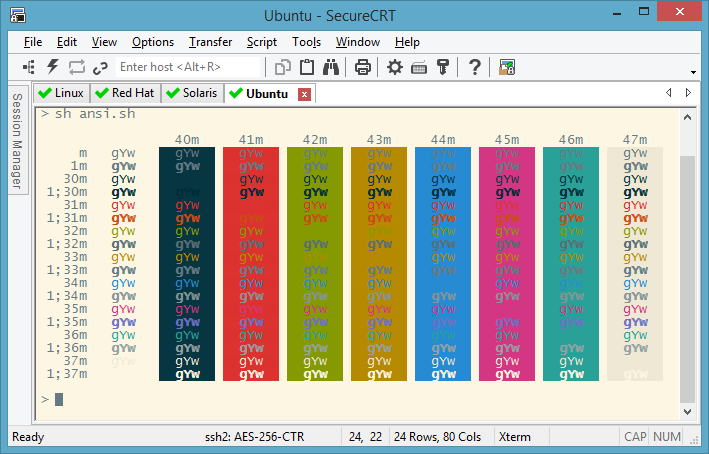Screen dimensions: 709x454
Task: Click the Find binoculars icon
Action: coord(331,67)
